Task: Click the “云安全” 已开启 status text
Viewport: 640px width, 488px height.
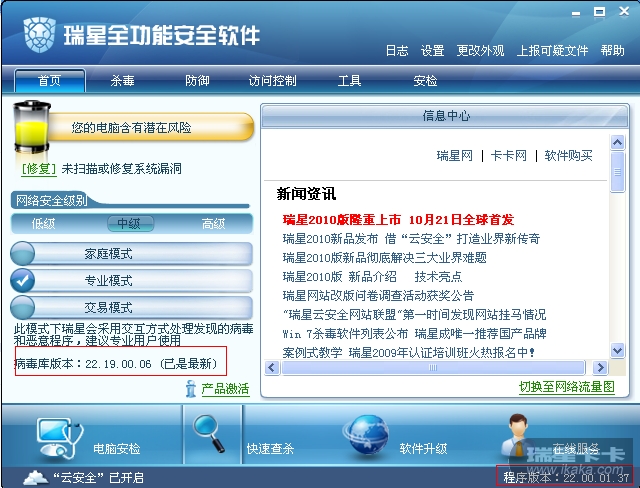Action: pyautogui.click(x=98, y=477)
